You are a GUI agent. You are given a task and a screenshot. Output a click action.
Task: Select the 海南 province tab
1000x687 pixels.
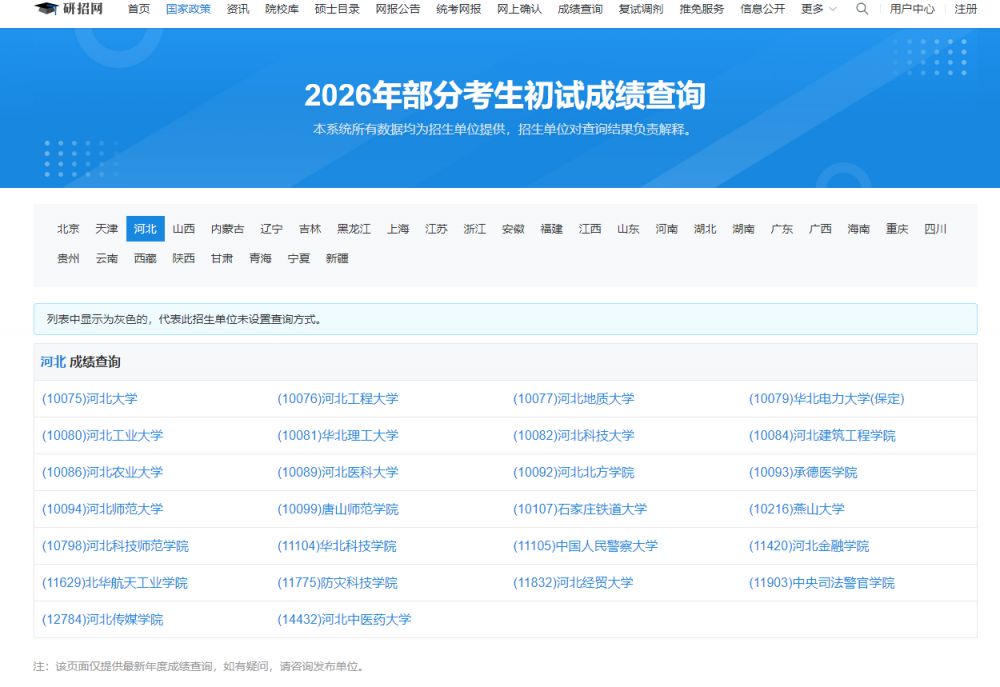click(x=858, y=228)
